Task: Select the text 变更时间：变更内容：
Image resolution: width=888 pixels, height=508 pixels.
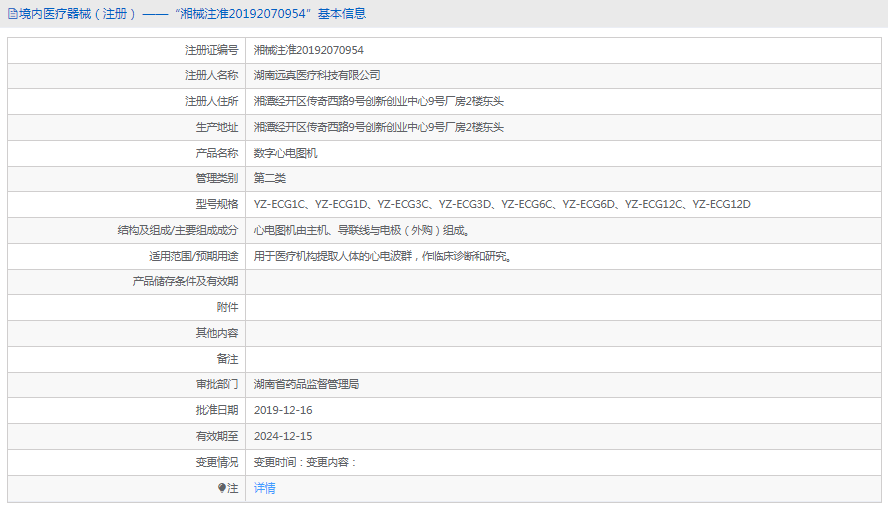Action: pos(305,463)
